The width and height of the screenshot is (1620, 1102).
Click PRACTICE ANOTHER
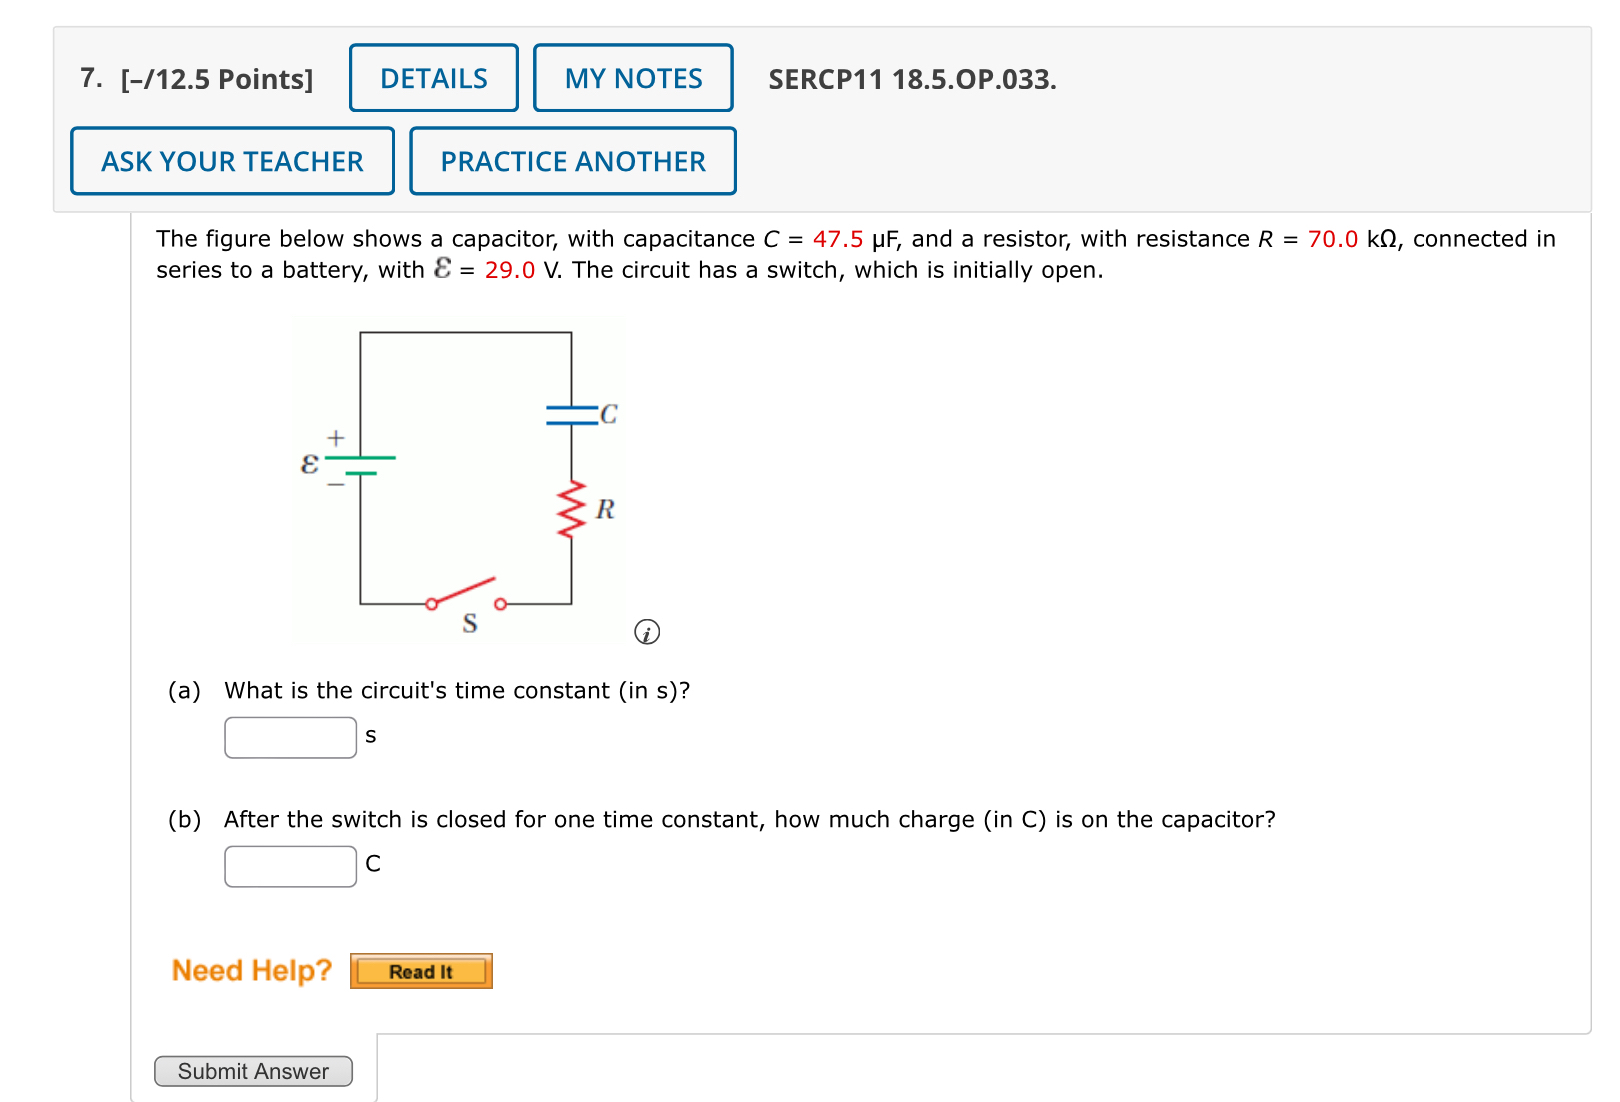(572, 161)
